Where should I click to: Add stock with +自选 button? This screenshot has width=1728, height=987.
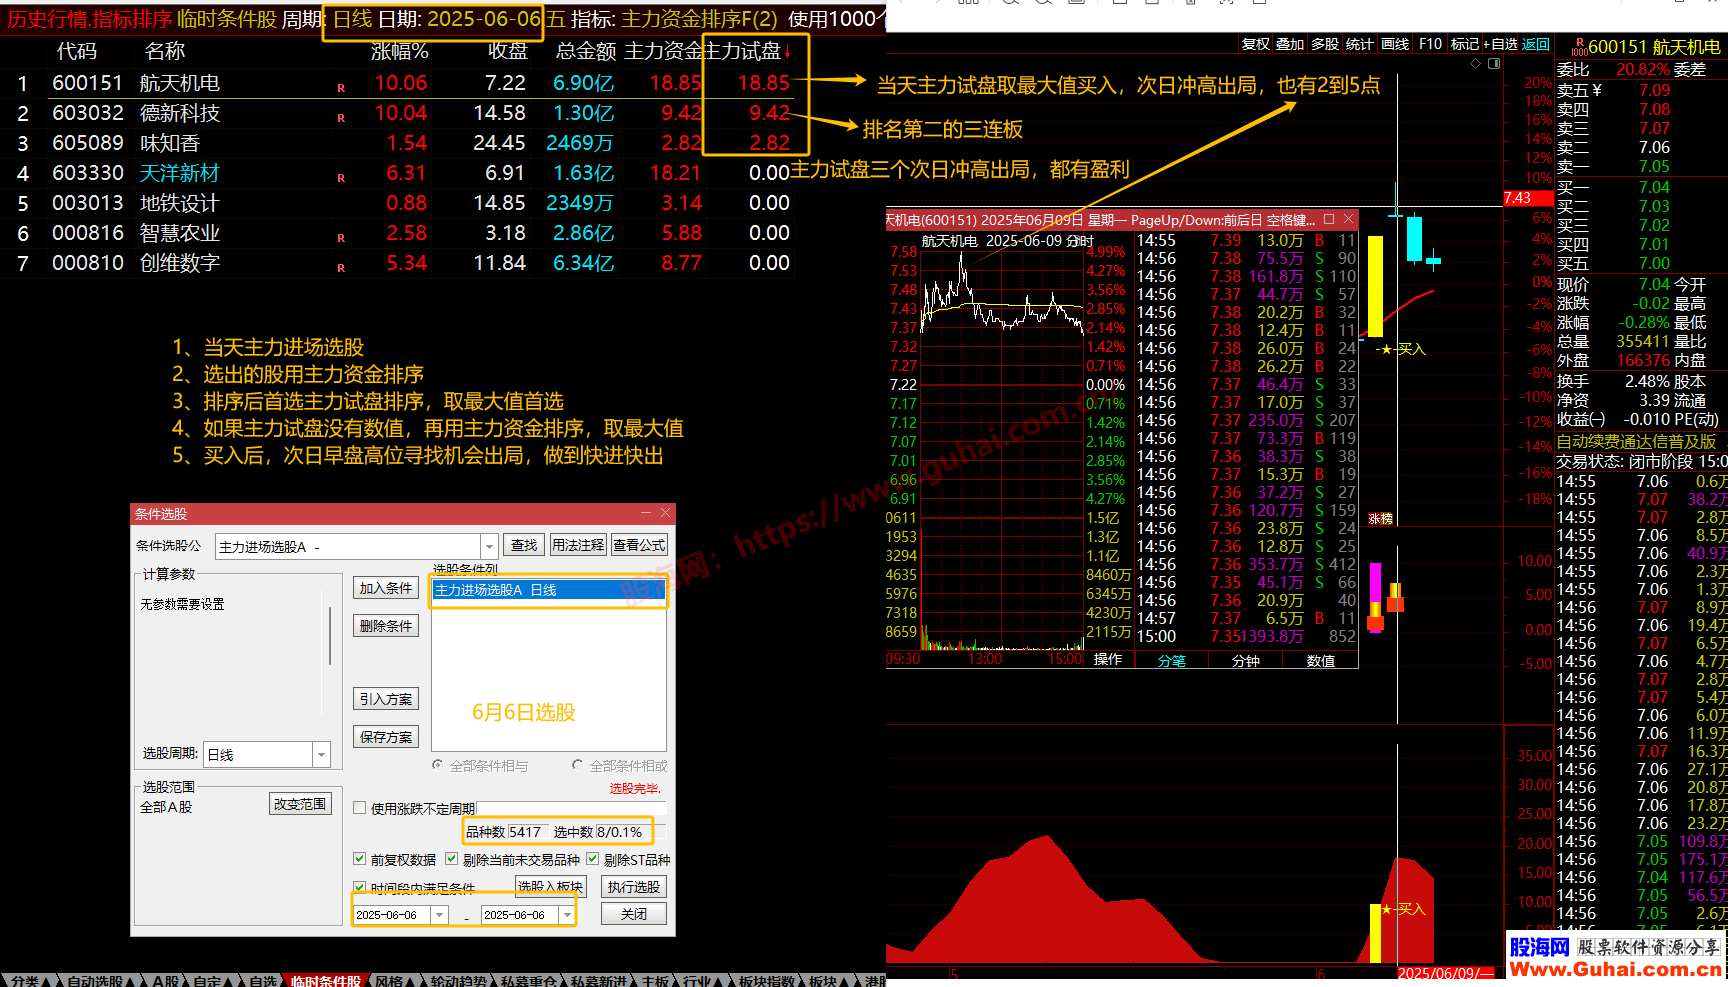click(1501, 44)
